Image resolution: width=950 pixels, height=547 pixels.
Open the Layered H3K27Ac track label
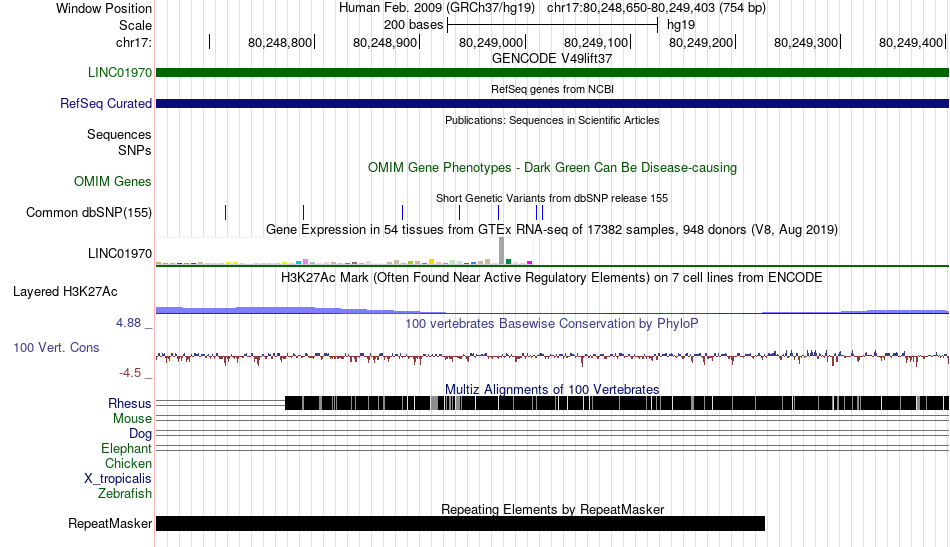click(x=65, y=292)
